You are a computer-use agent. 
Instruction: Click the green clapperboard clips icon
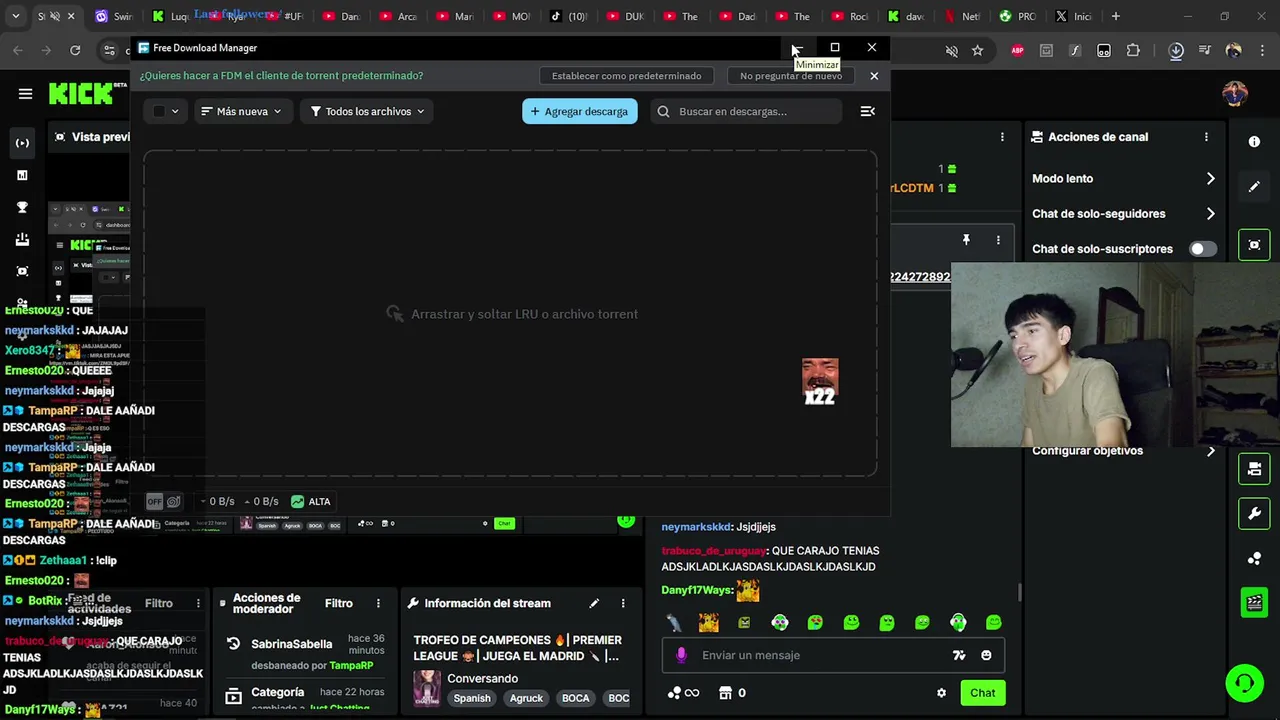[x=1254, y=603]
